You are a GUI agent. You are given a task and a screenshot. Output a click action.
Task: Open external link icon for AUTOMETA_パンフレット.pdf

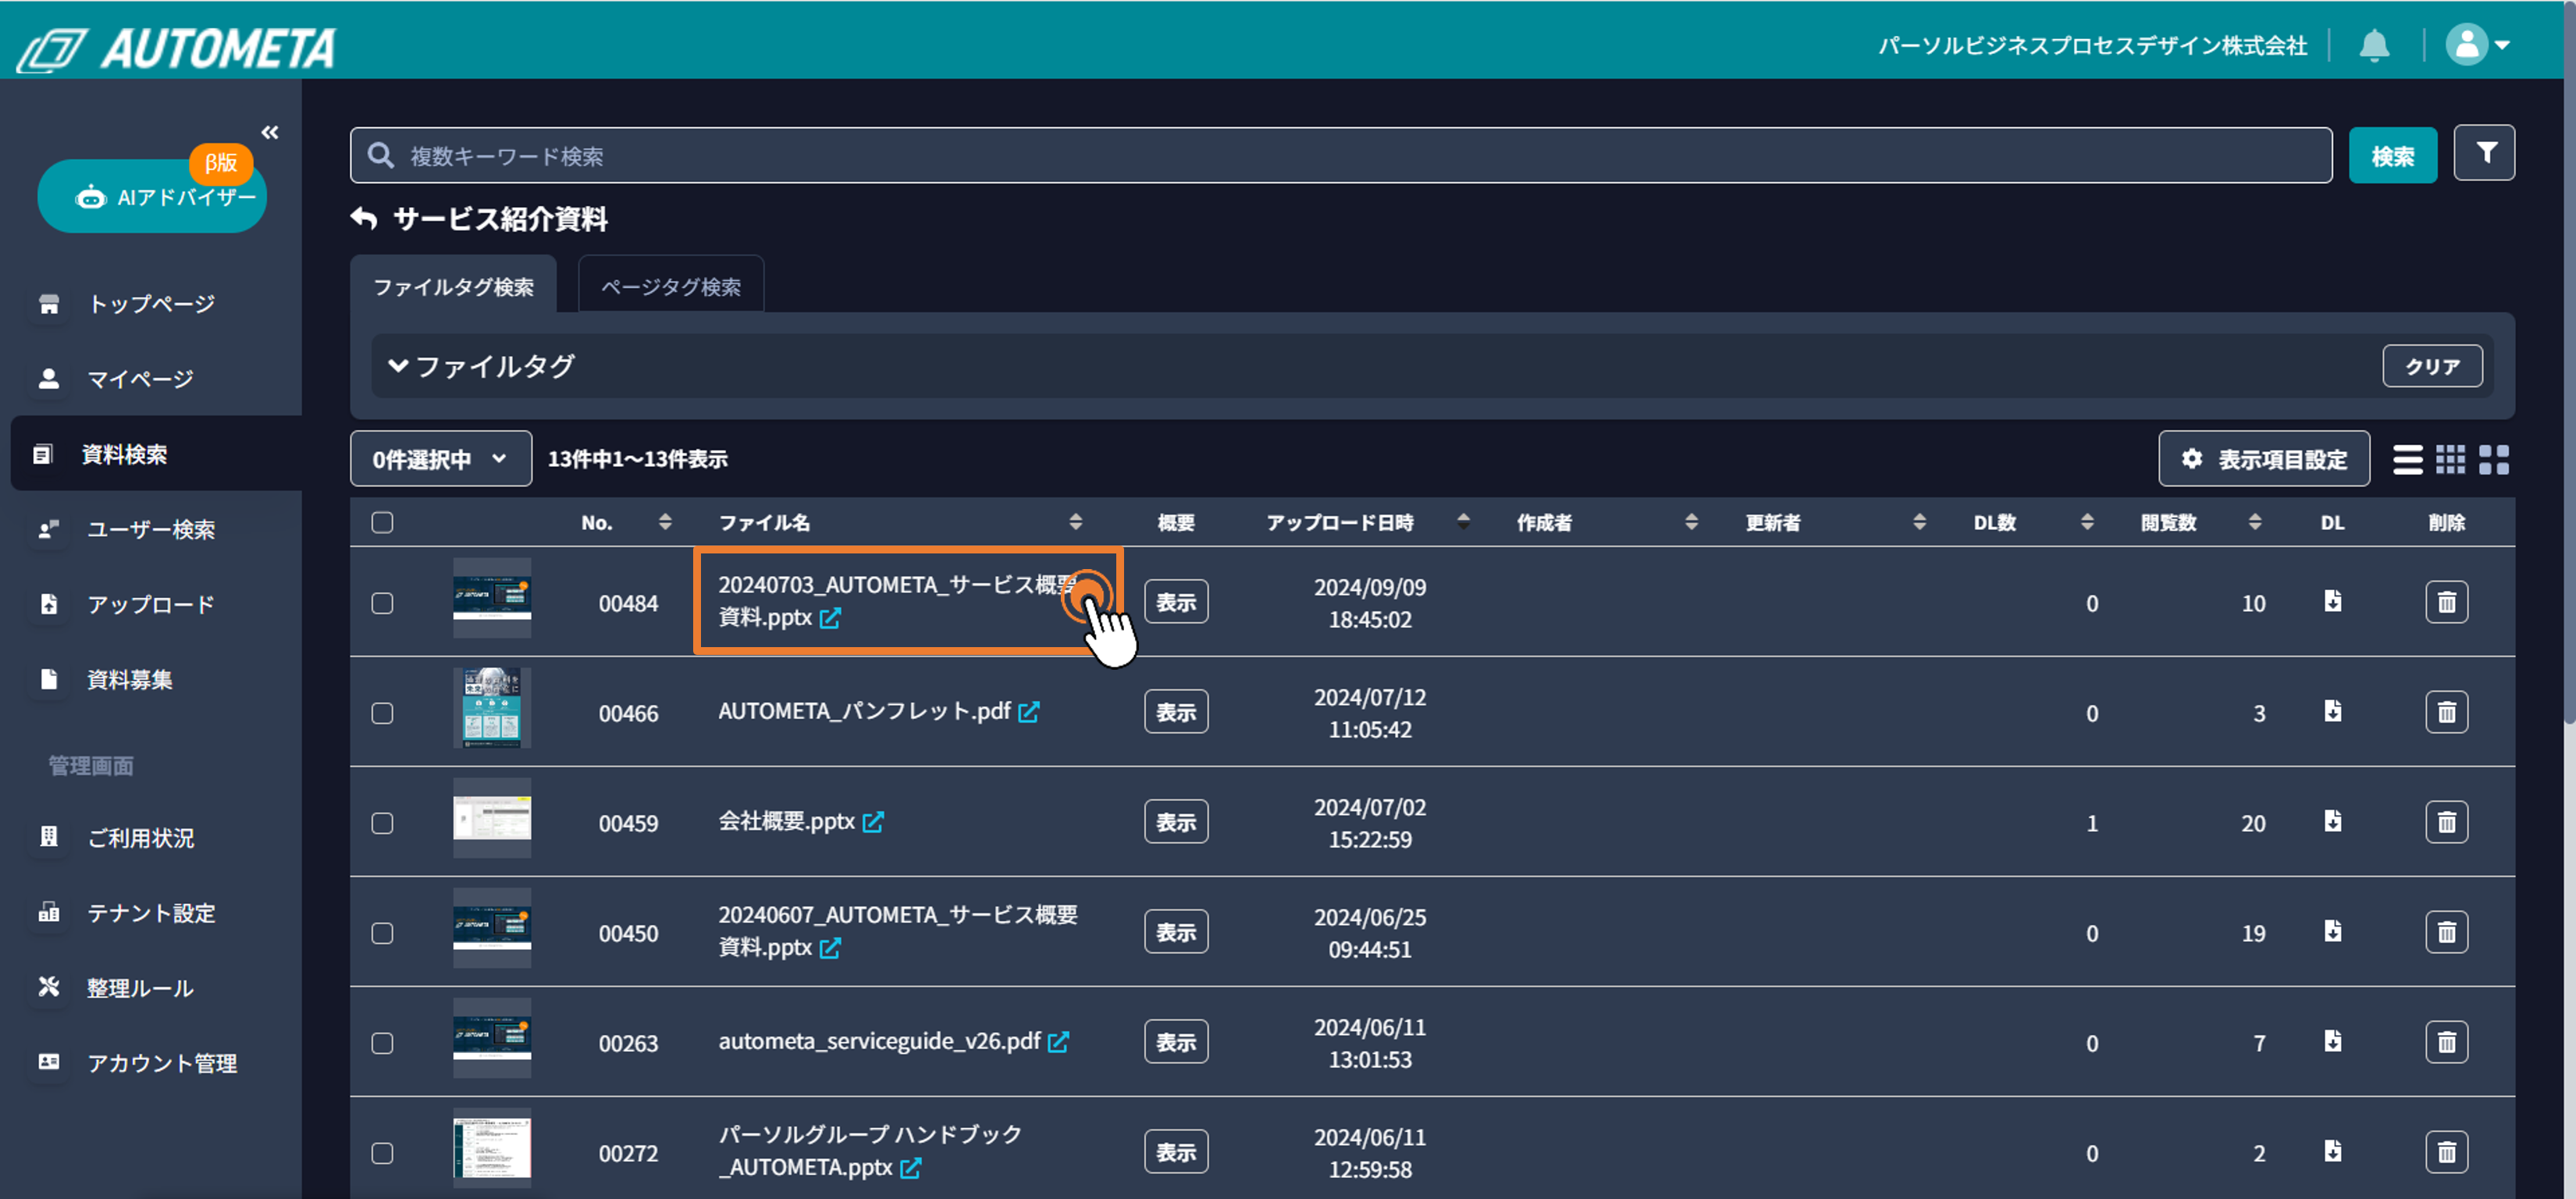coord(1029,712)
